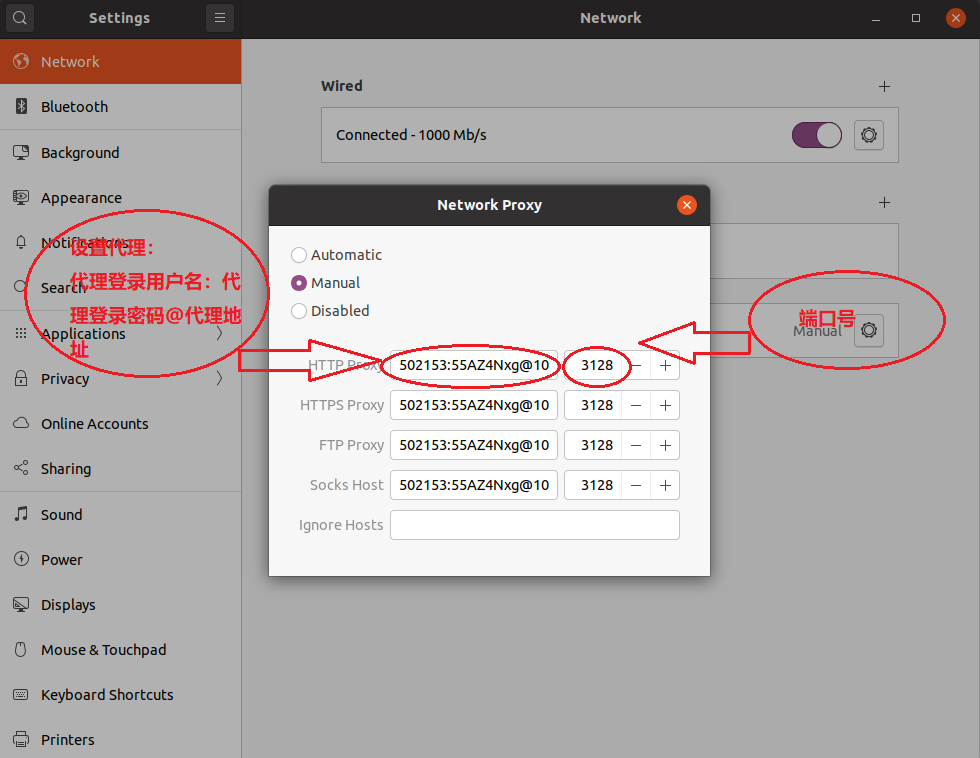
Task: Decrease HTTPS Proxy port with minus
Action: 636,406
